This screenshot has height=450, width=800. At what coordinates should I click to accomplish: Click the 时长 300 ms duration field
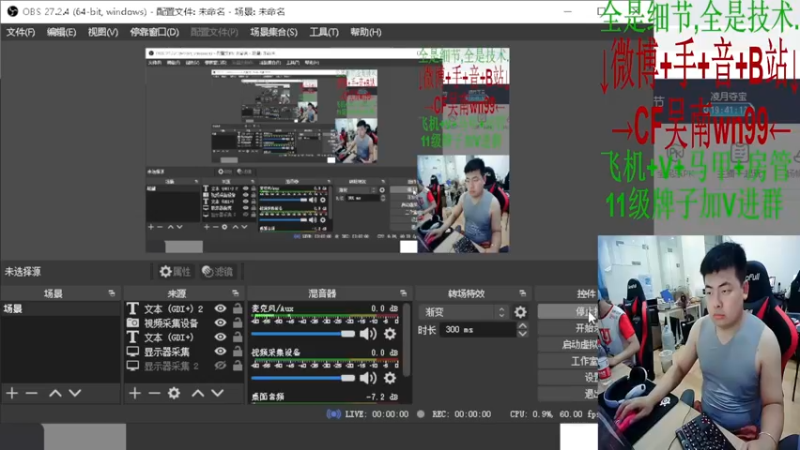(x=478, y=330)
